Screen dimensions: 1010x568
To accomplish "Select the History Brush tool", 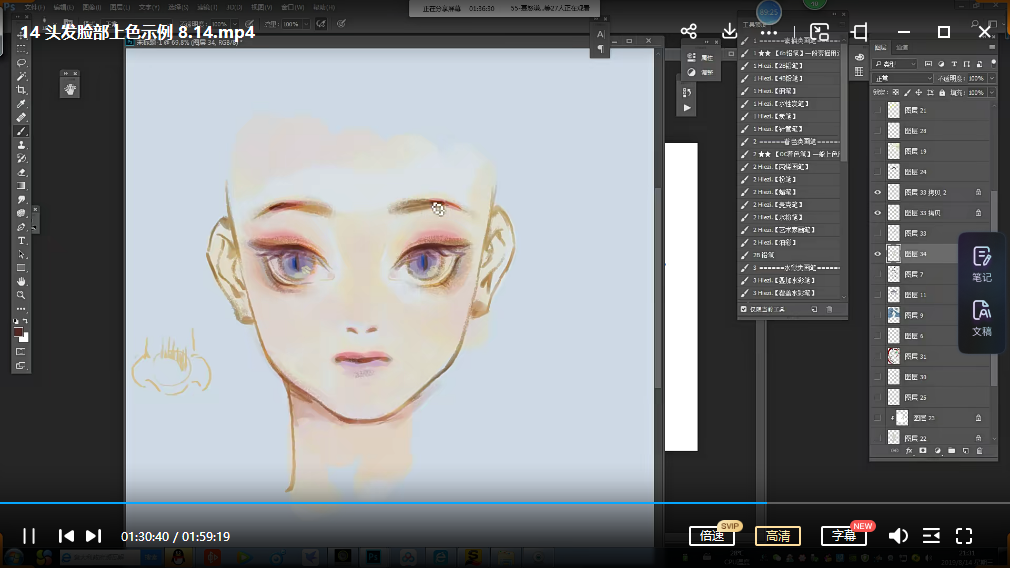I will click(x=21, y=158).
